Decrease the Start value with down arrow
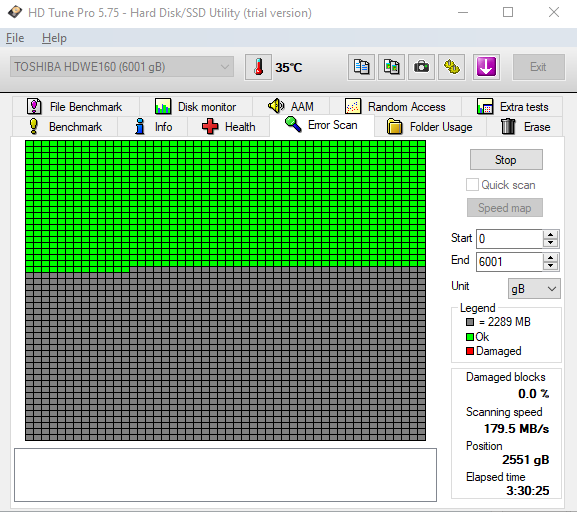Screen dimensions: 577x512 click(551, 243)
